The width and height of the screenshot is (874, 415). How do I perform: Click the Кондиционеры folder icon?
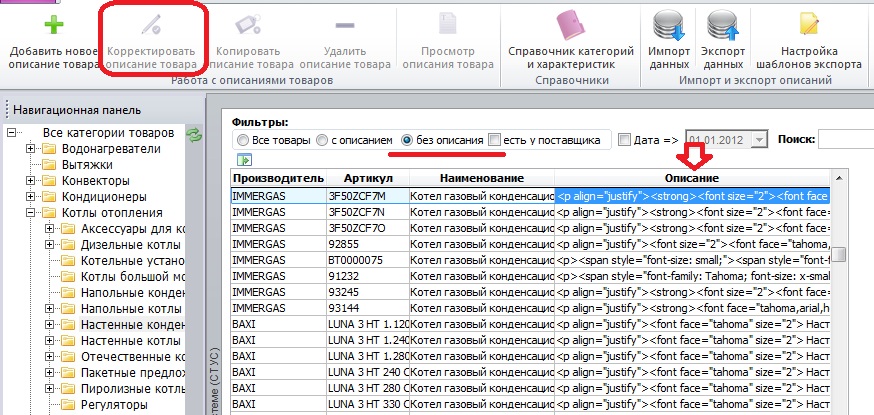50,197
